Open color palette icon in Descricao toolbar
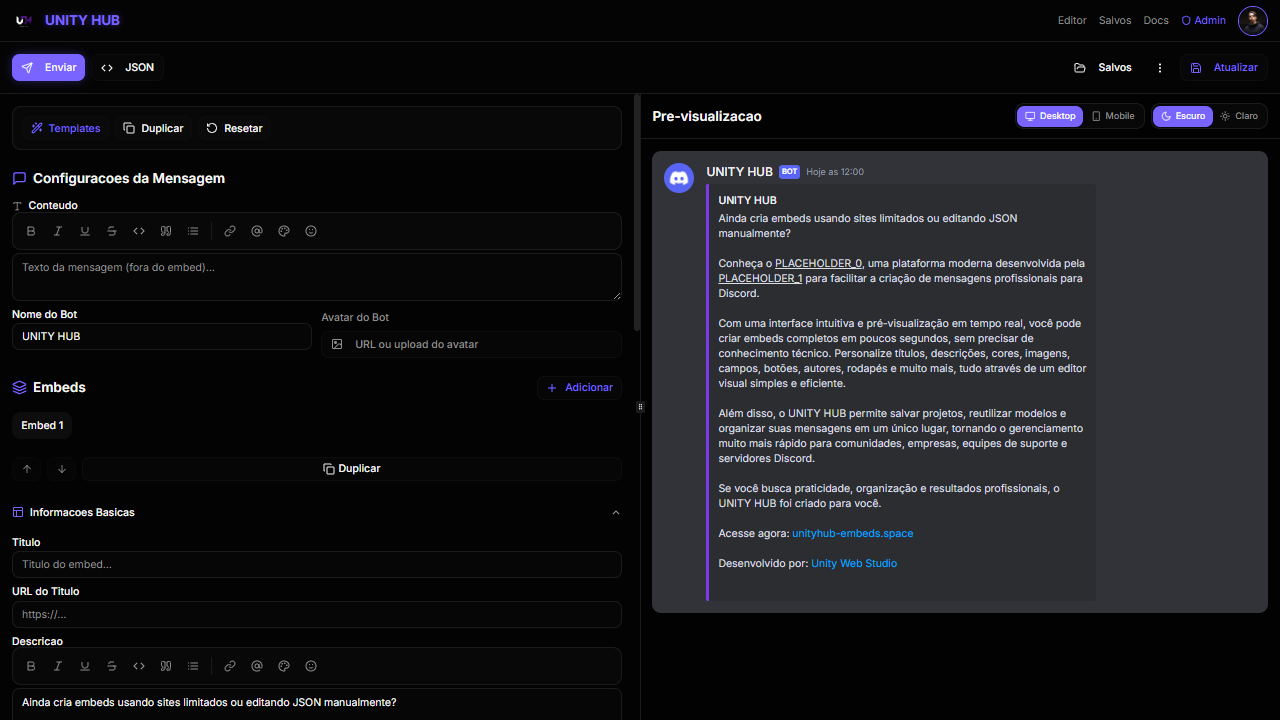Image resolution: width=1280 pixels, height=720 pixels. pyautogui.click(x=284, y=666)
